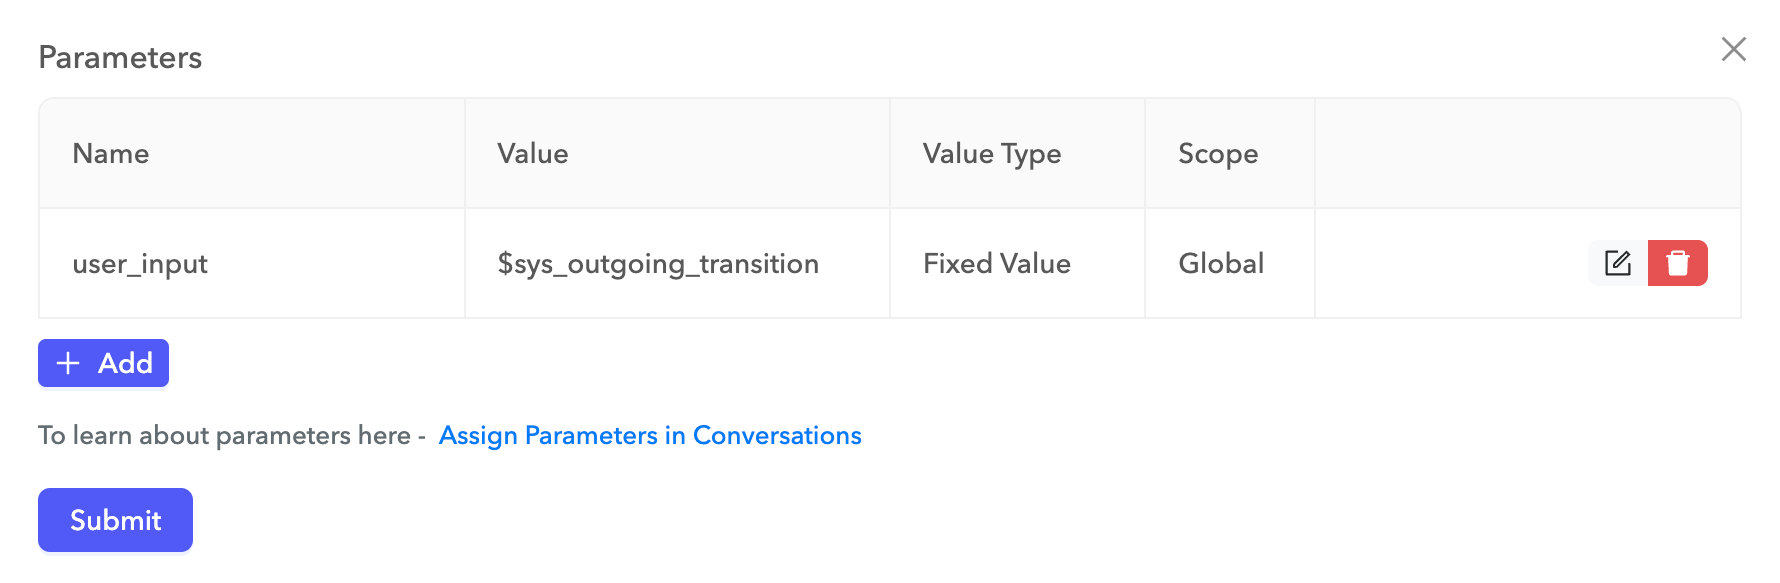Open the Assign Parameters in Conversations link
The width and height of the screenshot is (1780, 583).
[650, 435]
